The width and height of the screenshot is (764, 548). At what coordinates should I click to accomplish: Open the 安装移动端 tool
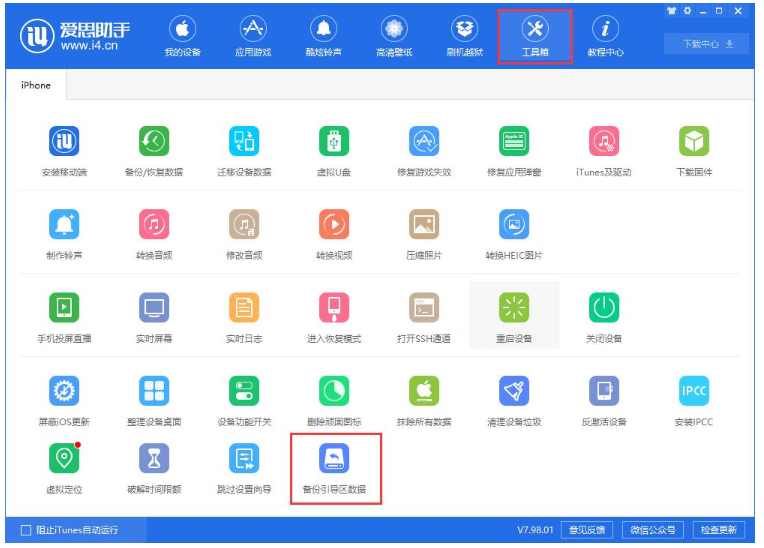64,141
